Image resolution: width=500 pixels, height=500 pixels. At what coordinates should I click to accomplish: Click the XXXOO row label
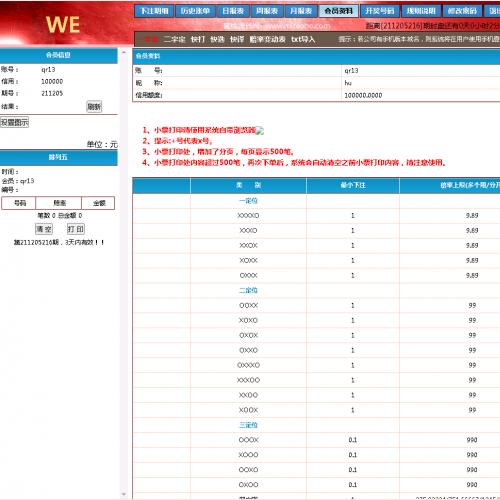248,380
